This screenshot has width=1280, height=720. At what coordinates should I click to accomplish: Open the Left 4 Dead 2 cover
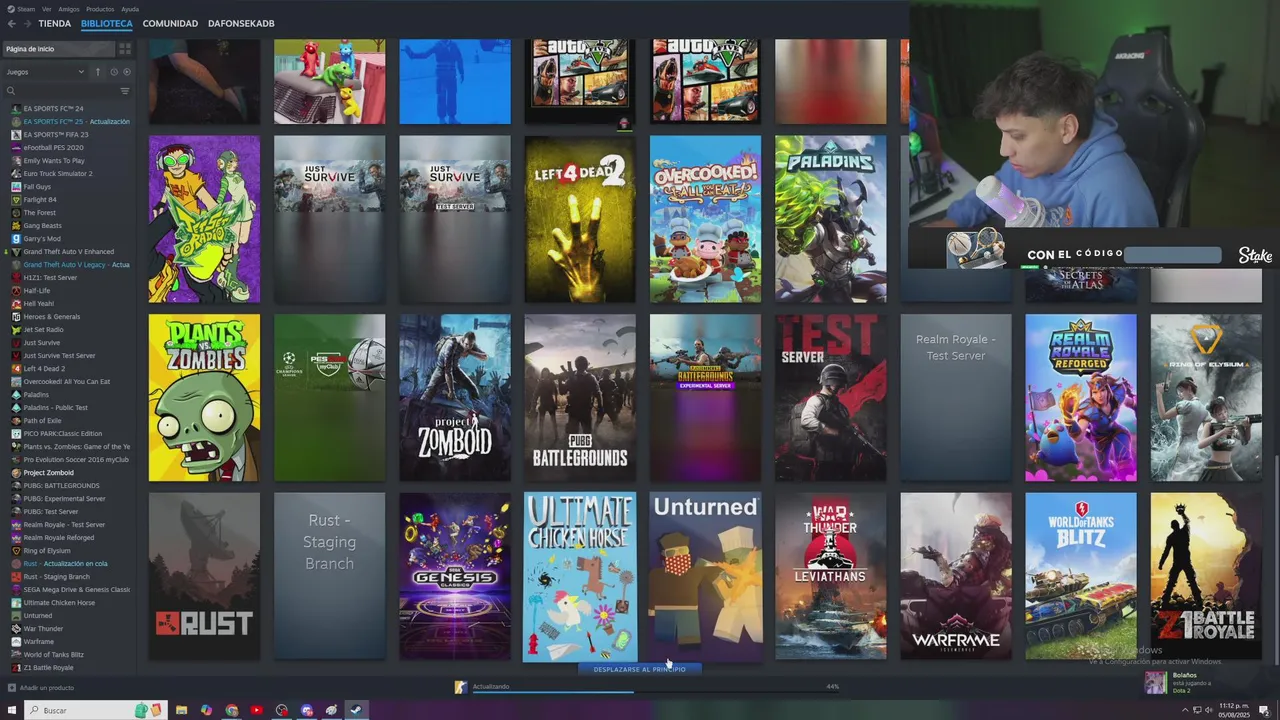[580, 219]
